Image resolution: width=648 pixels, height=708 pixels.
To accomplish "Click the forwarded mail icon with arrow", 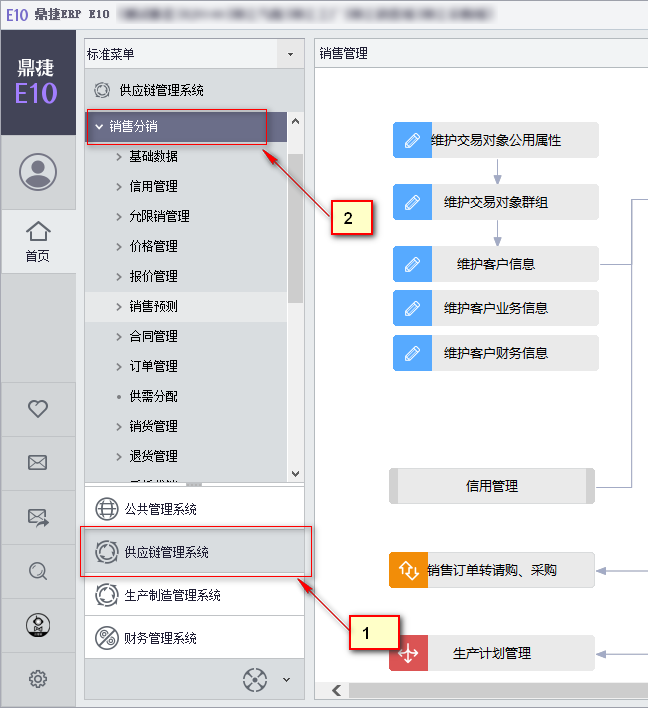I will tap(38, 517).
